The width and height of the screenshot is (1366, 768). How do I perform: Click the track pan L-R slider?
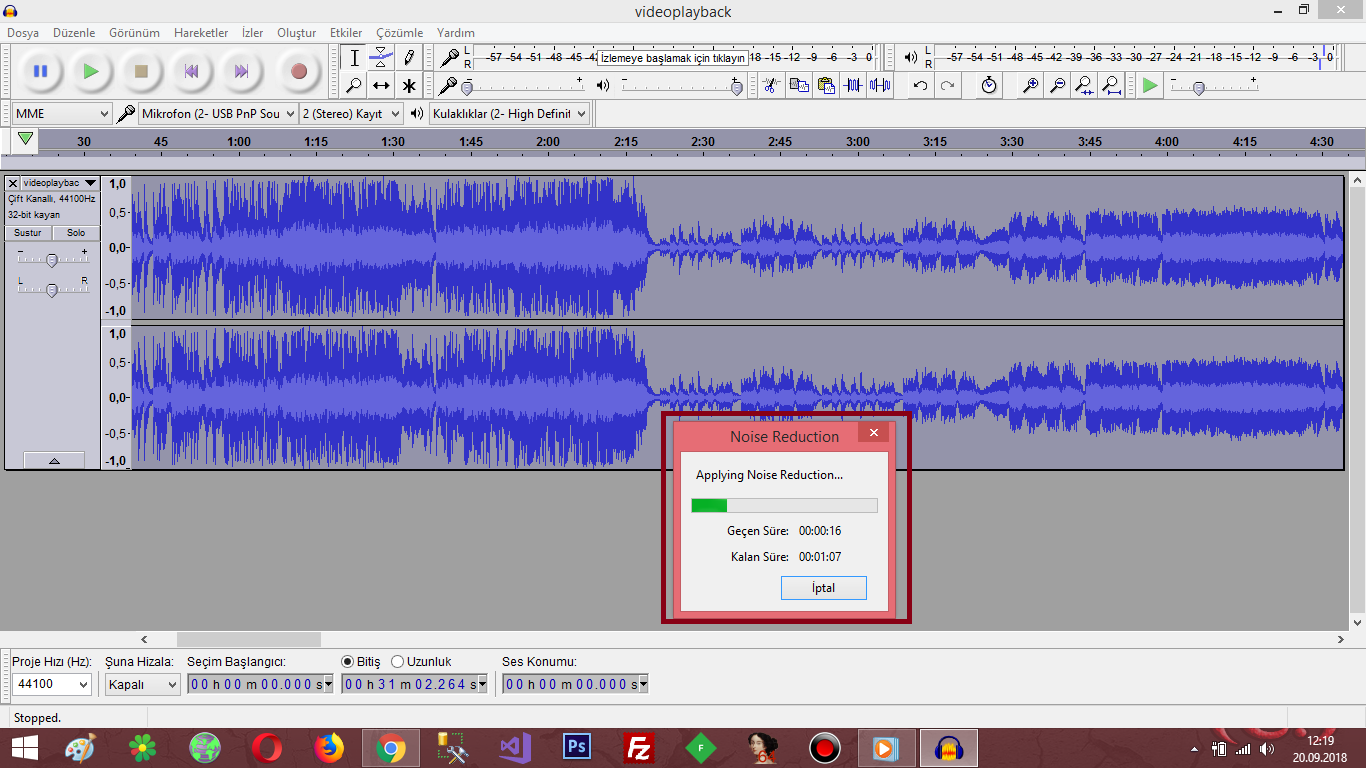coord(52,289)
